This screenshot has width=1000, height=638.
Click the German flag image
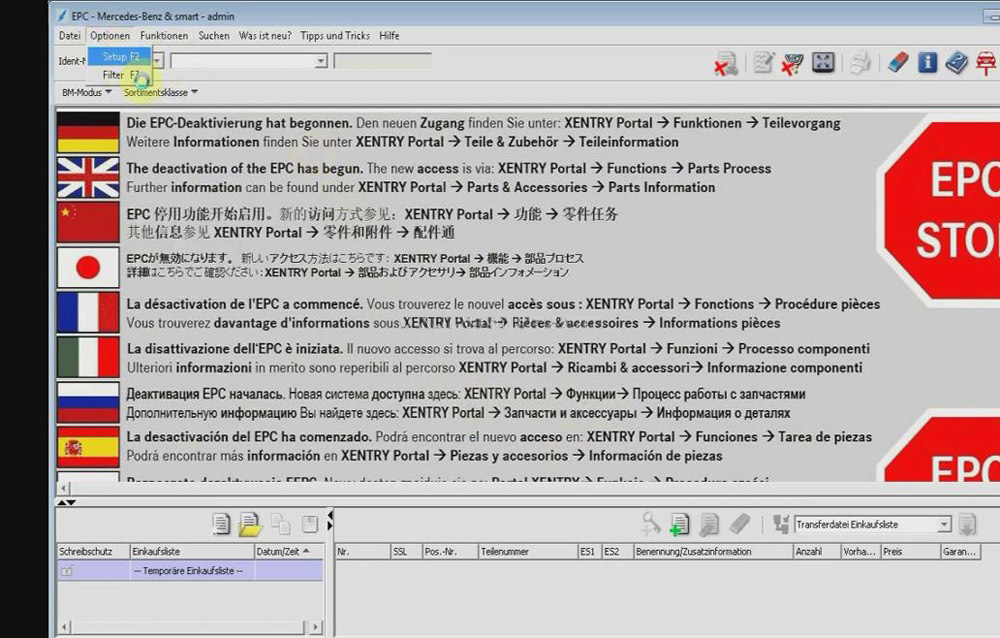pos(88,132)
